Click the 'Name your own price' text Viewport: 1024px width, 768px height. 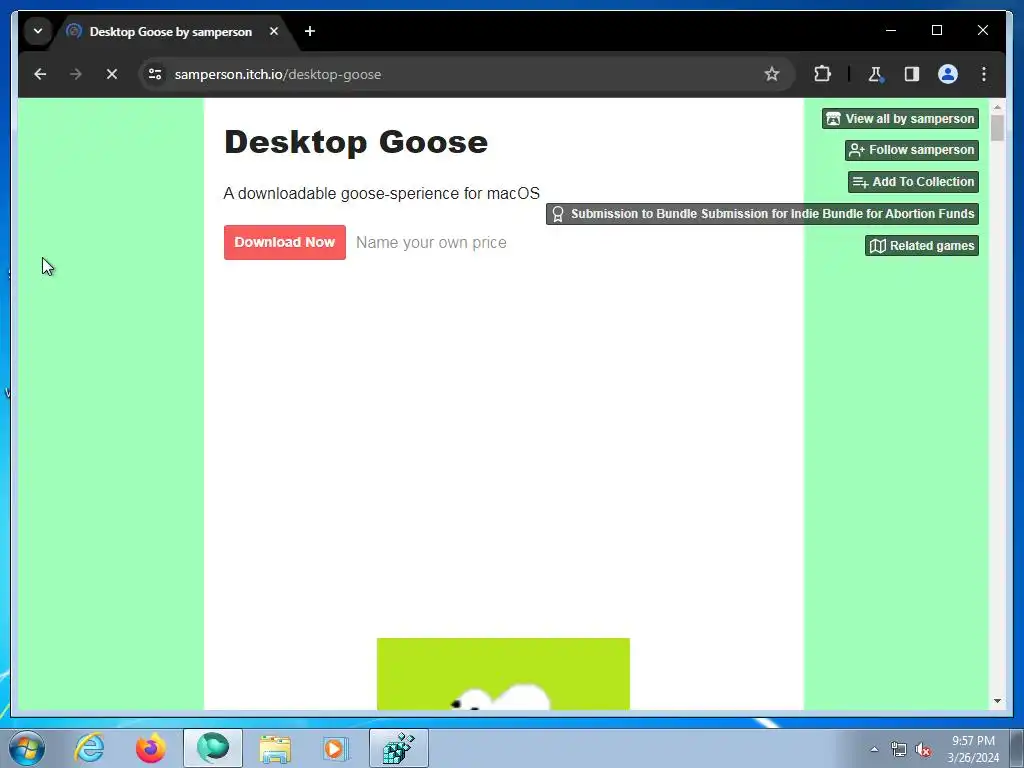point(431,242)
